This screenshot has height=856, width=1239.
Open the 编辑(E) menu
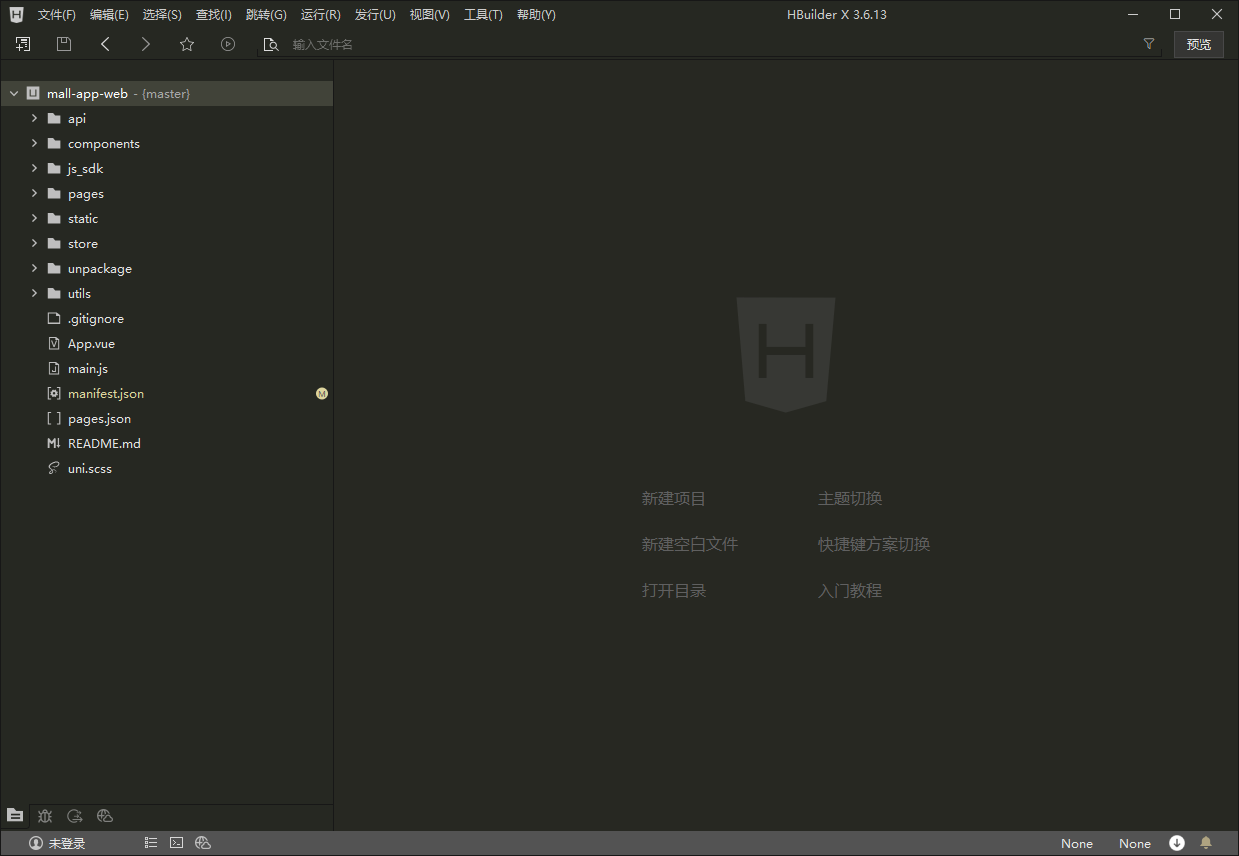click(x=109, y=15)
